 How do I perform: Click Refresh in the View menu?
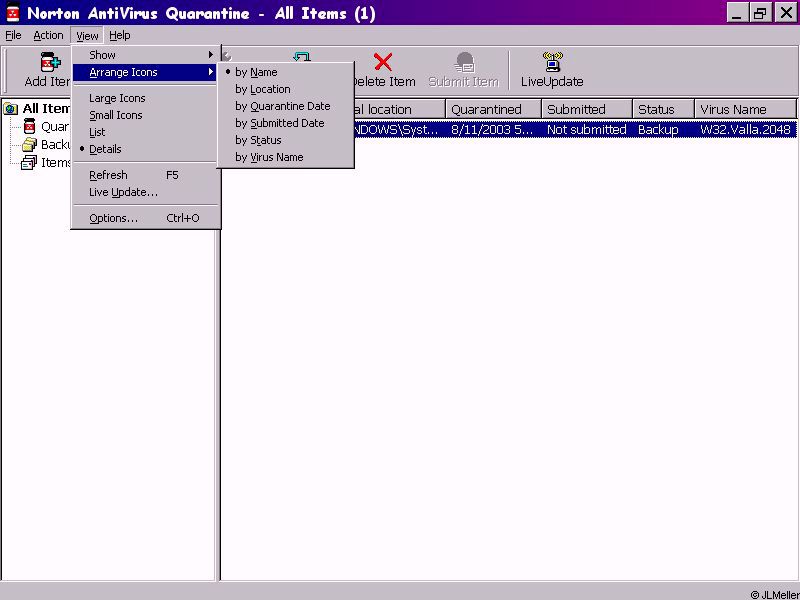(x=108, y=175)
